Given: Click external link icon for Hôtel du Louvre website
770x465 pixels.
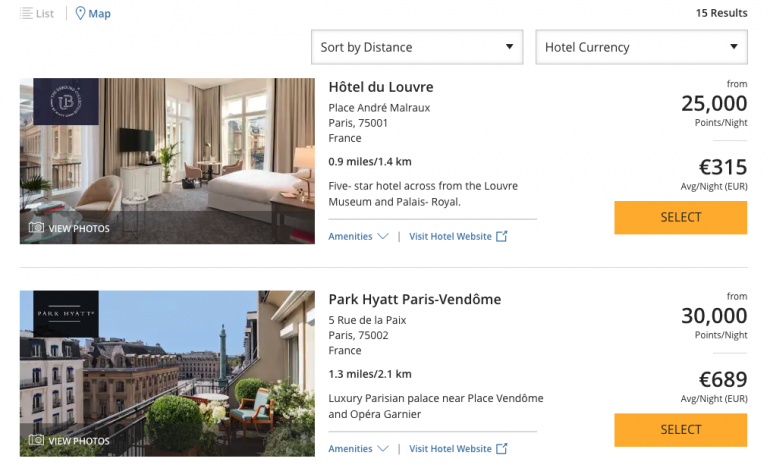Looking at the screenshot, I should pyautogui.click(x=502, y=237).
